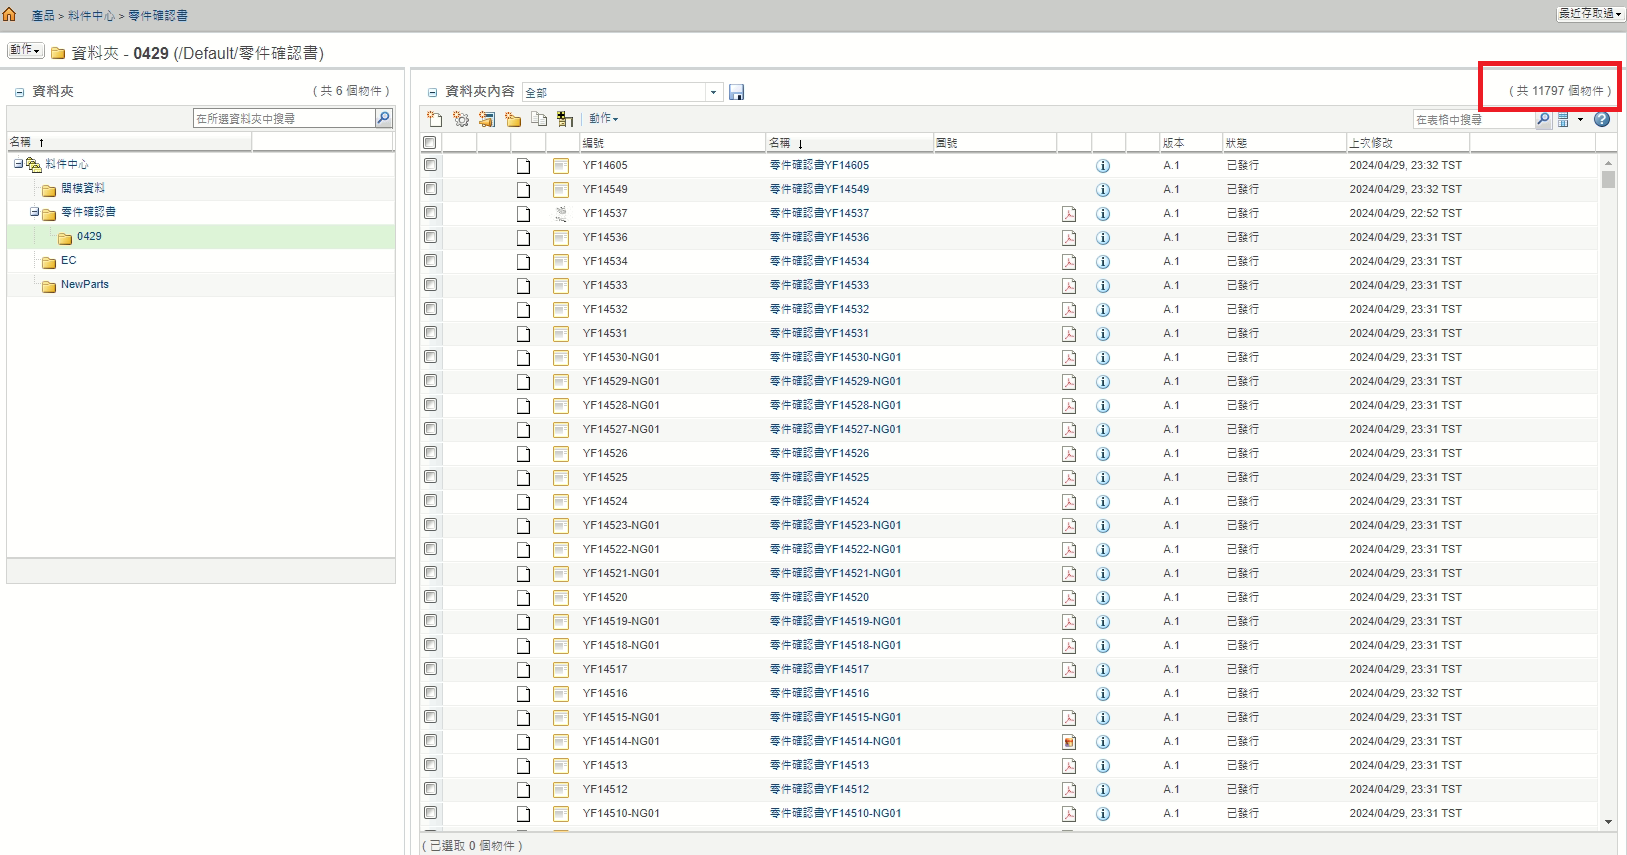Collapse the 料件中心 tree node
The width and height of the screenshot is (1627, 855).
pos(18,164)
